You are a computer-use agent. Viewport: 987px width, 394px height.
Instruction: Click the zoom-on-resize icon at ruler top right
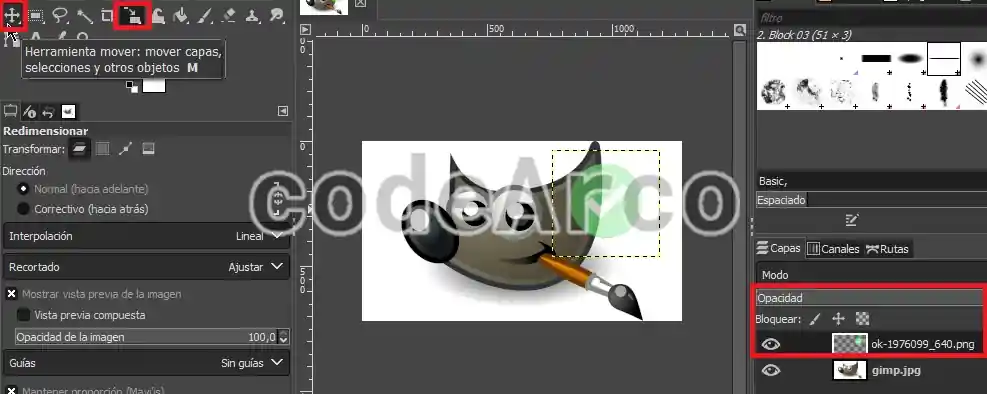pyautogui.click(x=740, y=29)
